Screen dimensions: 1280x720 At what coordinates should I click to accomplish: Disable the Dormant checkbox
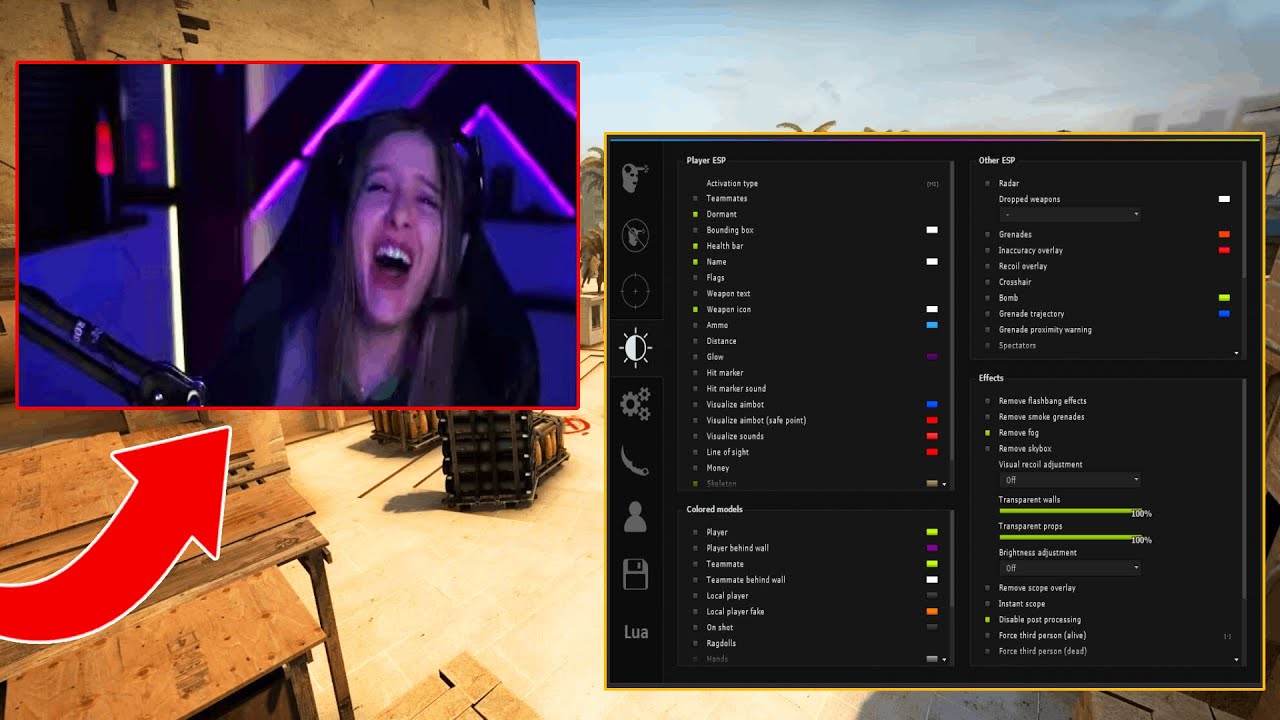[695, 214]
